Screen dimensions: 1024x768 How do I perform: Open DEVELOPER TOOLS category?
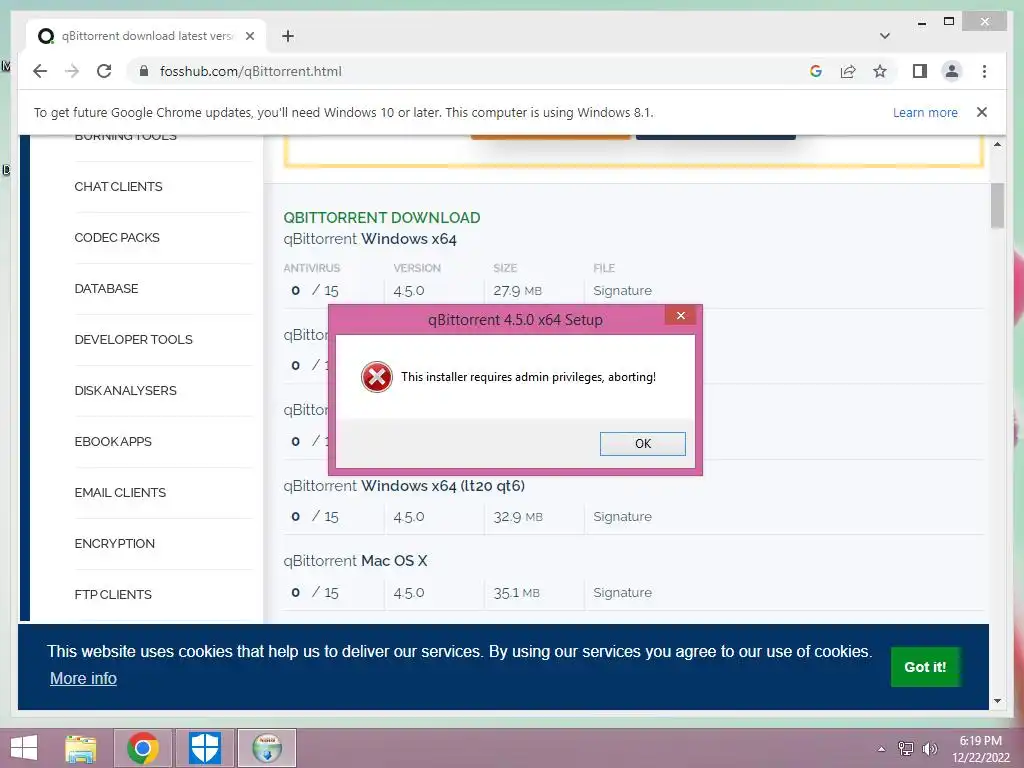133,340
